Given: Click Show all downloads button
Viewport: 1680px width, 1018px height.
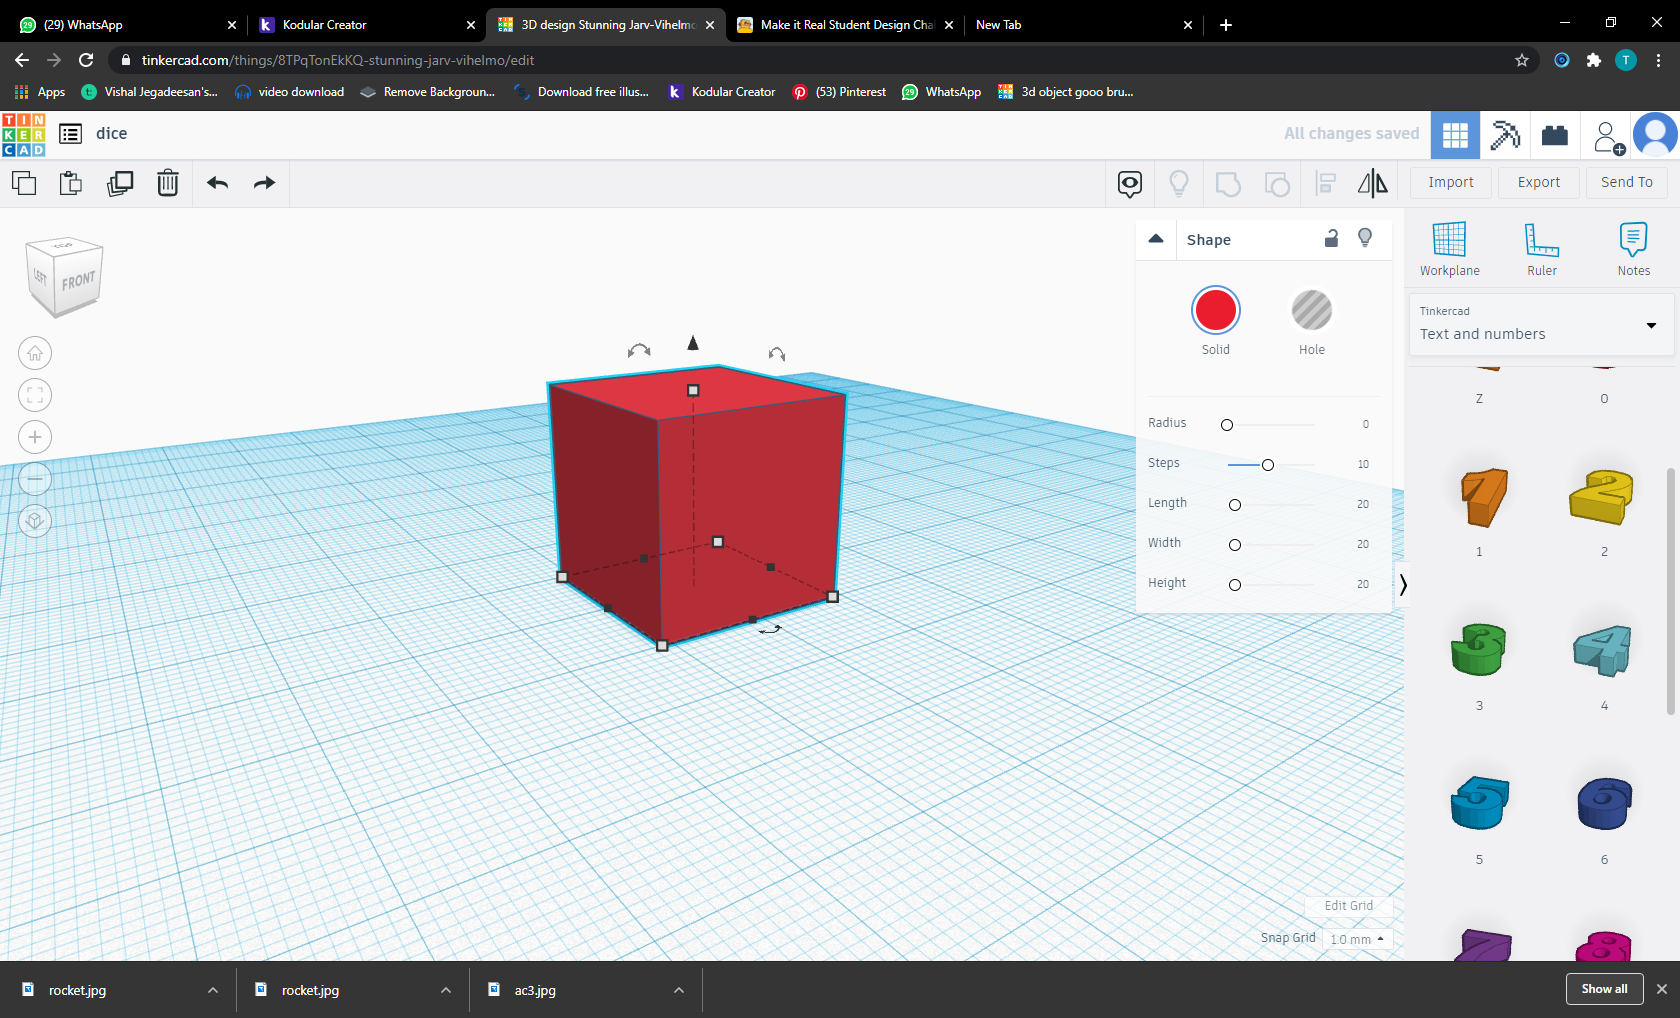Looking at the screenshot, I should (1604, 989).
